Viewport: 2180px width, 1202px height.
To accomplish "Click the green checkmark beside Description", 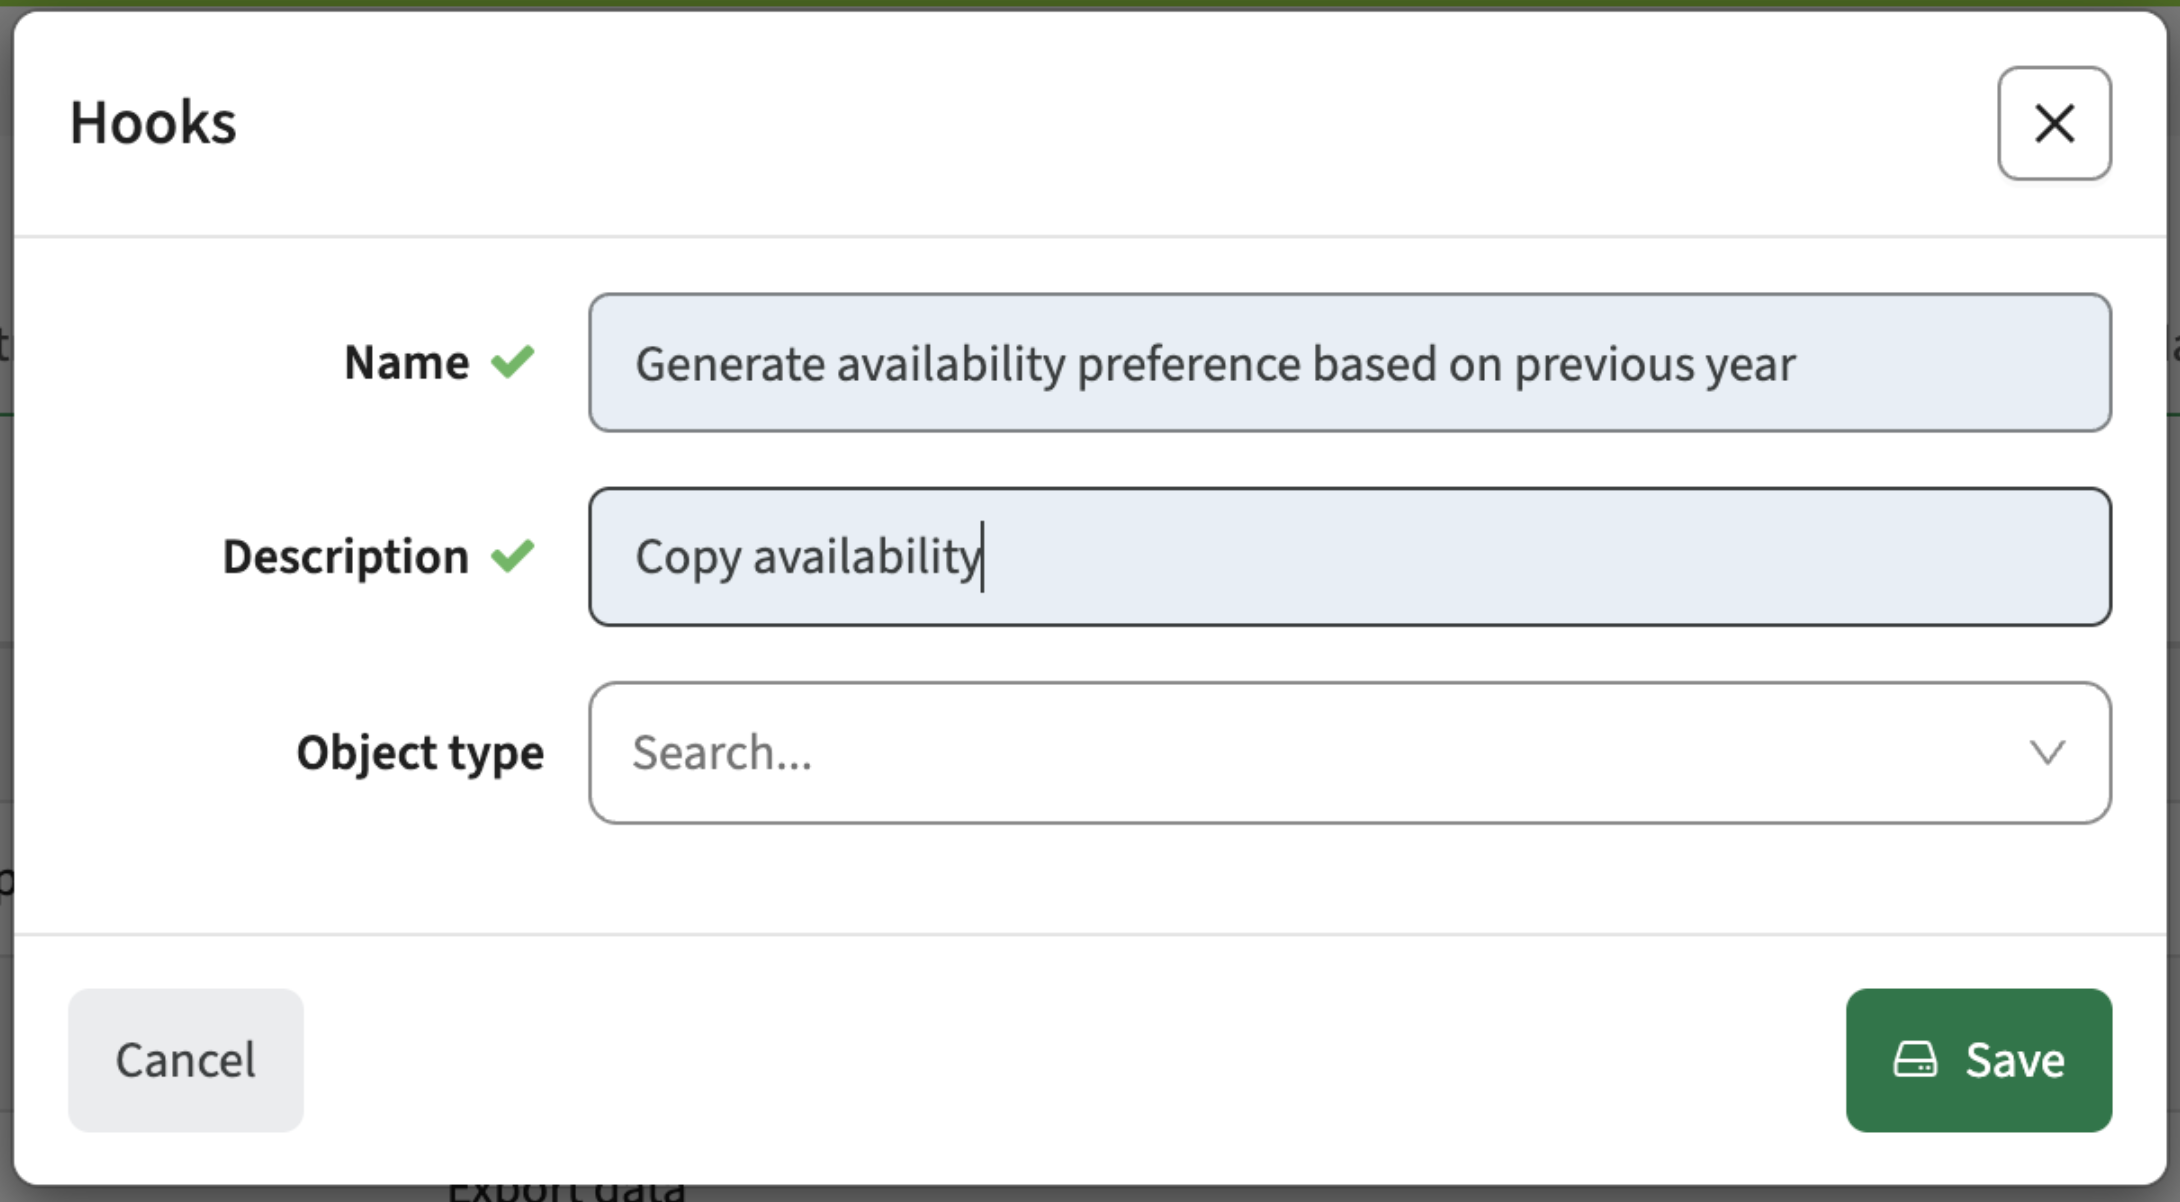I will pyautogui.click(x=513, y=556).
